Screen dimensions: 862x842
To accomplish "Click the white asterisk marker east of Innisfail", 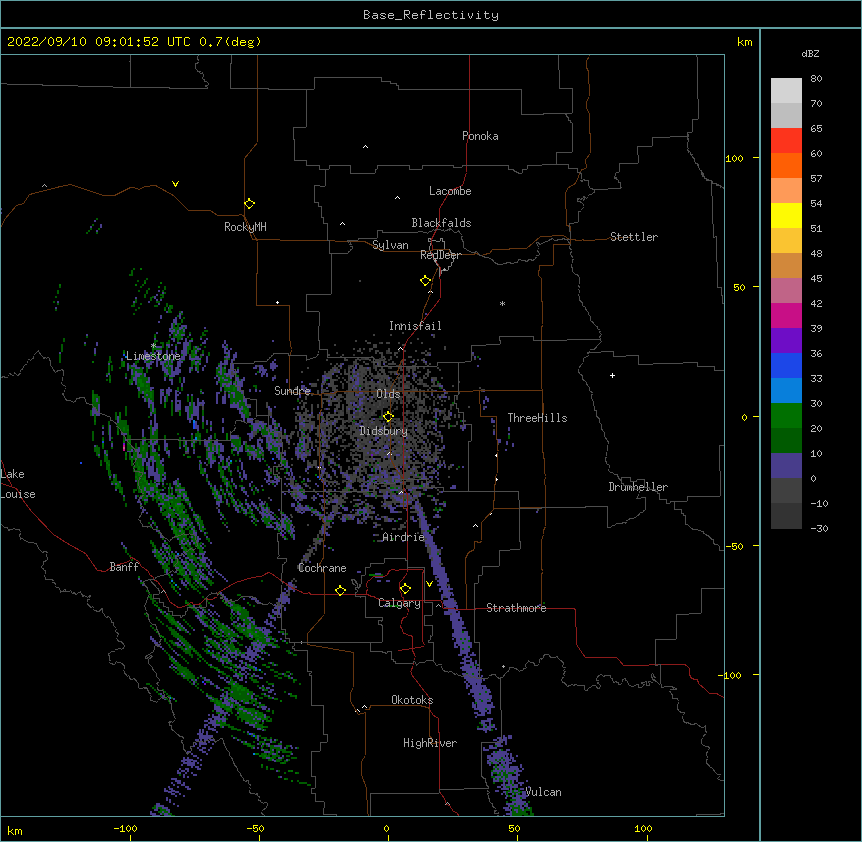I will click(x=502, y=303).
